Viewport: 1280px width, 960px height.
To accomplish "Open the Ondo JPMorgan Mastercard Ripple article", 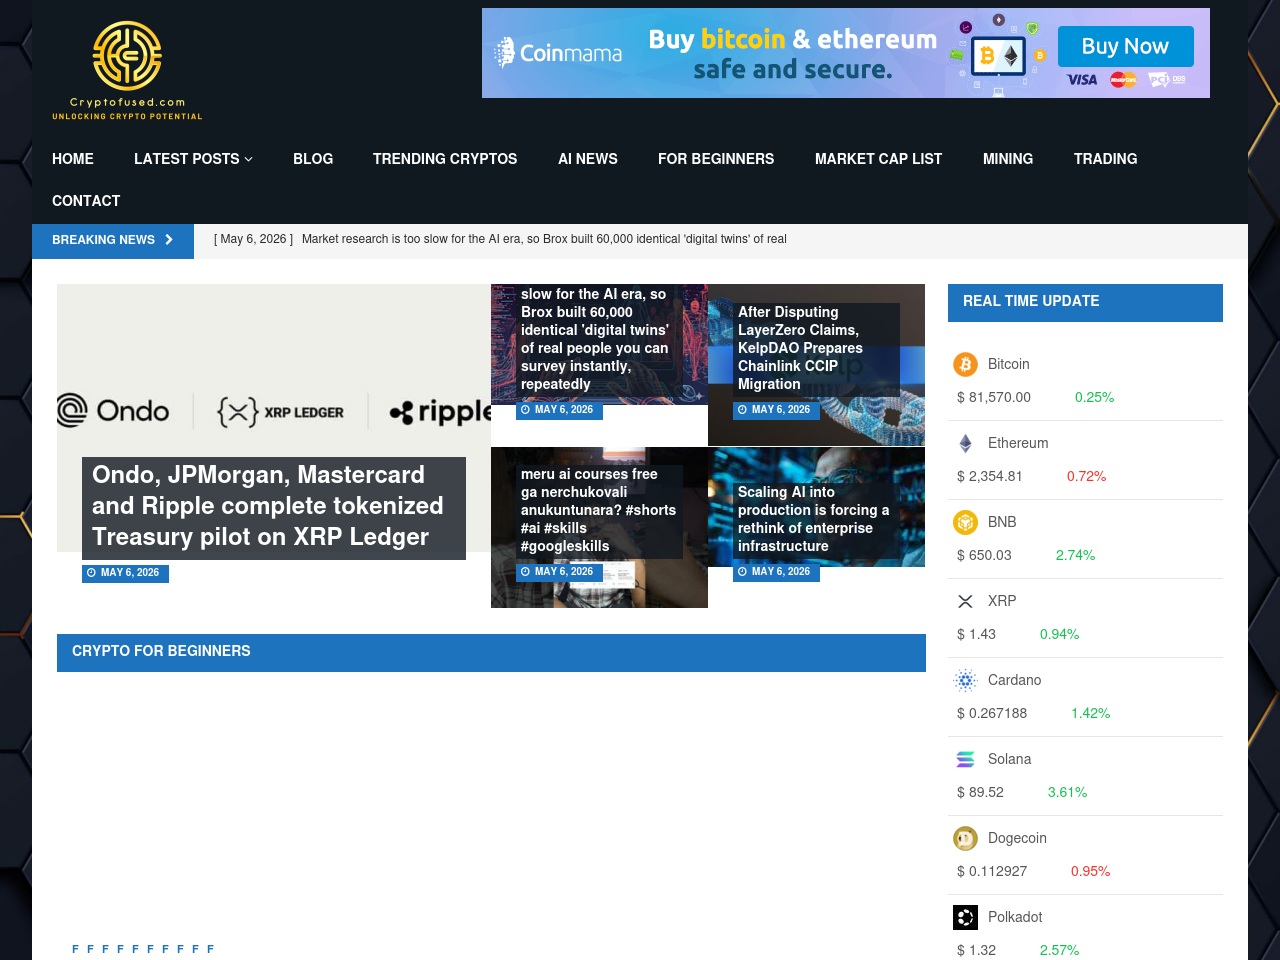I will click(x=268, y=506).
